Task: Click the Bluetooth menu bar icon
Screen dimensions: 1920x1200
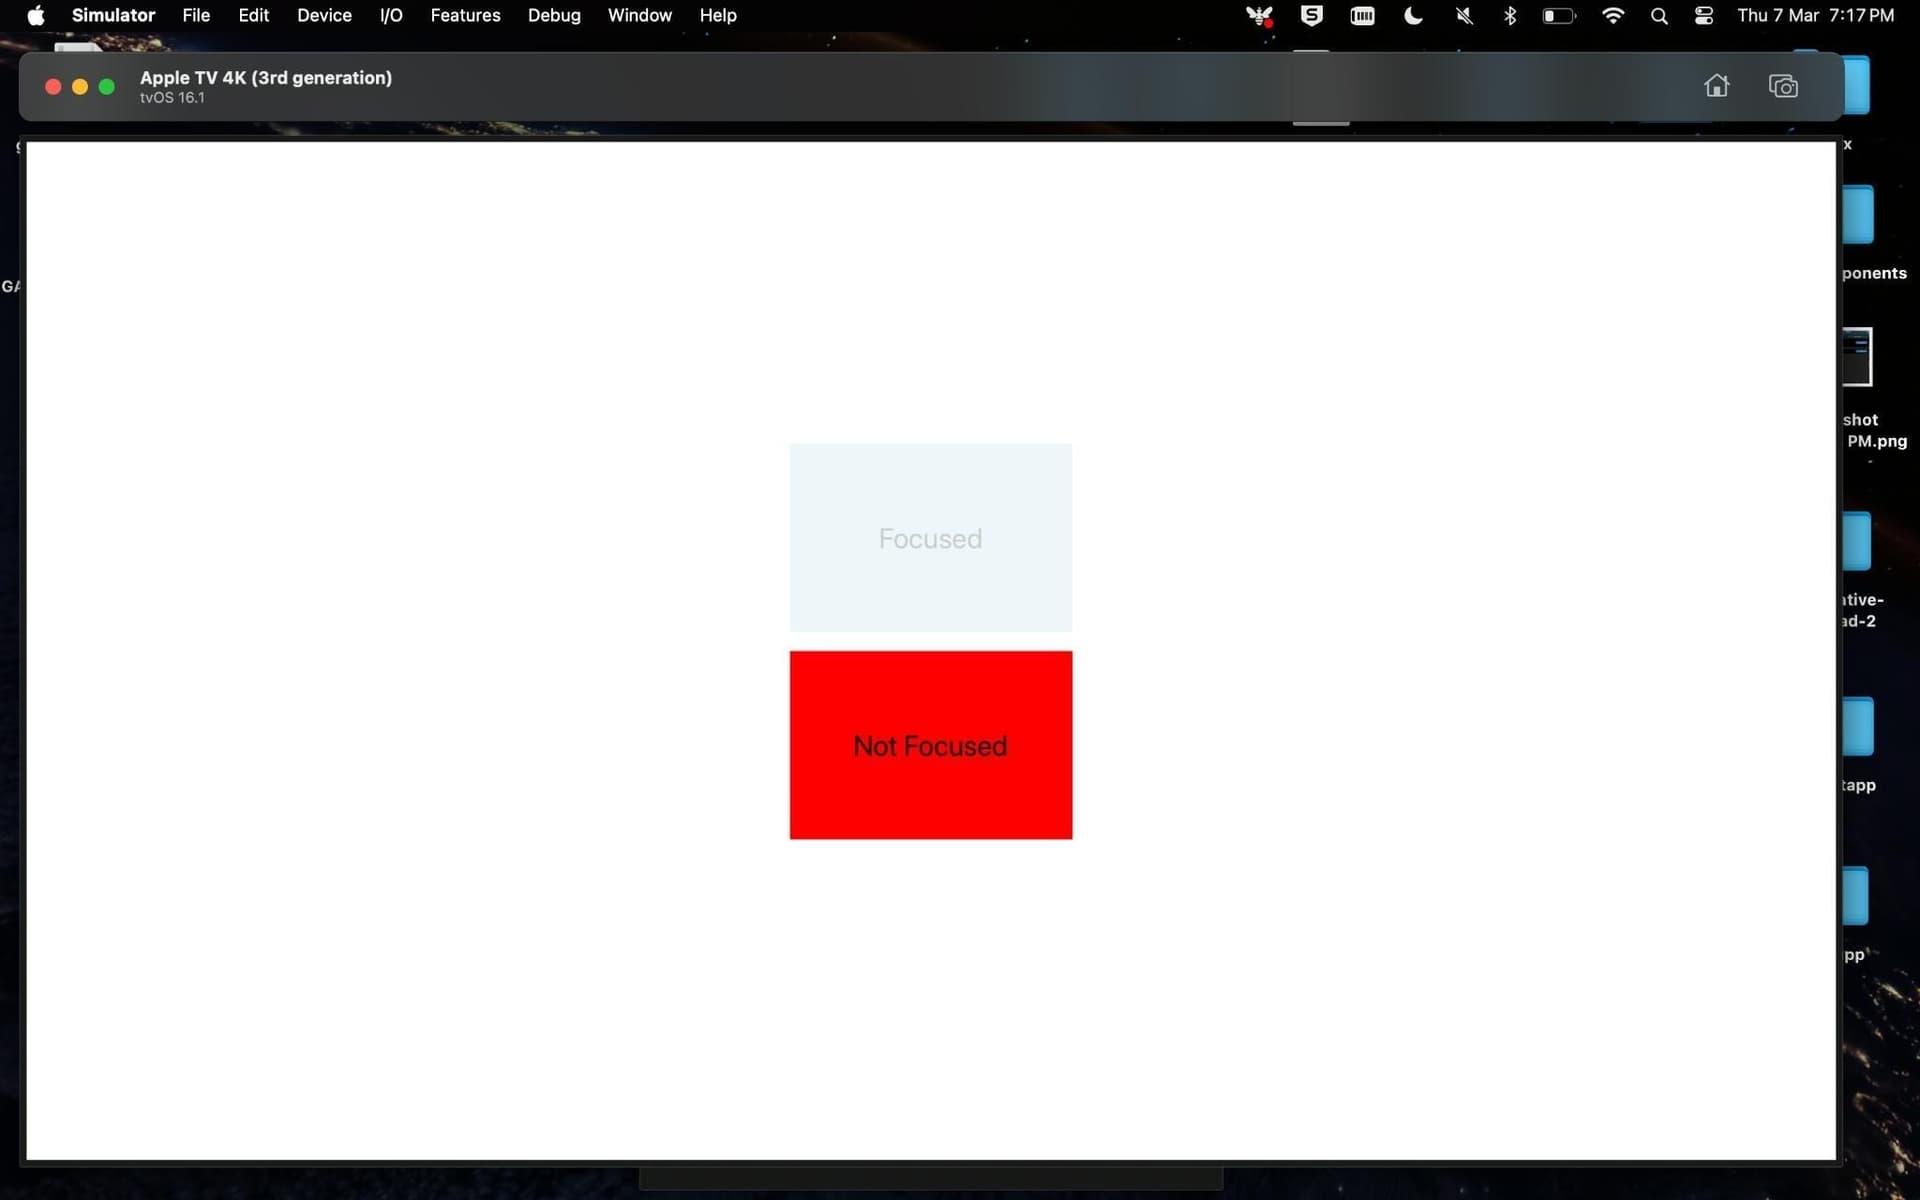Action: 1510,16
